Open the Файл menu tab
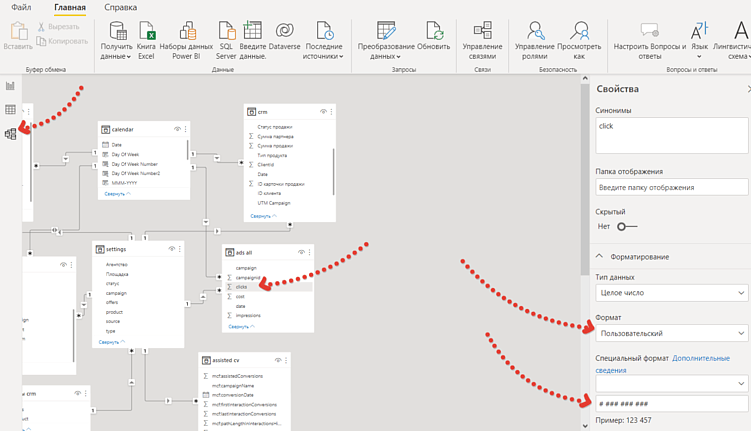 pyautogui.click(x=20, y=7)
